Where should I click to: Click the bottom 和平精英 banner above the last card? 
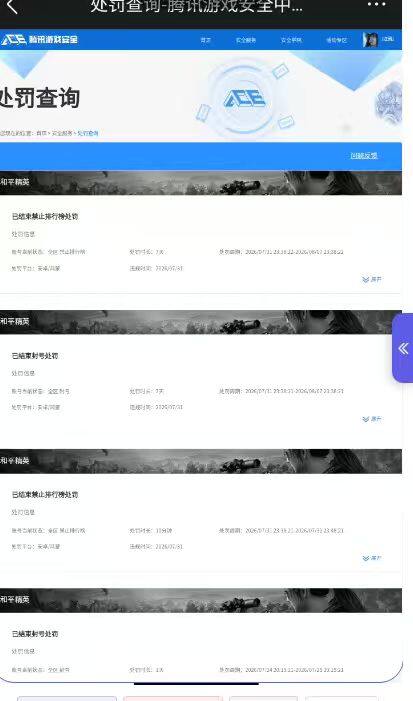click(x=201, y=600)
